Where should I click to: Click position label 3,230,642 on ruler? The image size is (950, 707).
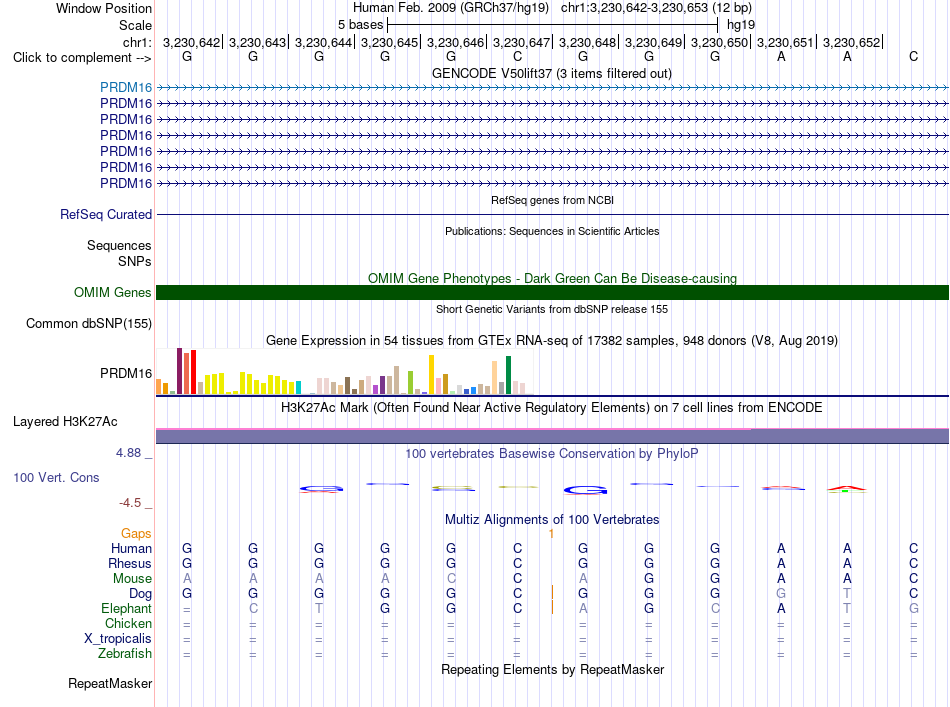191,42
